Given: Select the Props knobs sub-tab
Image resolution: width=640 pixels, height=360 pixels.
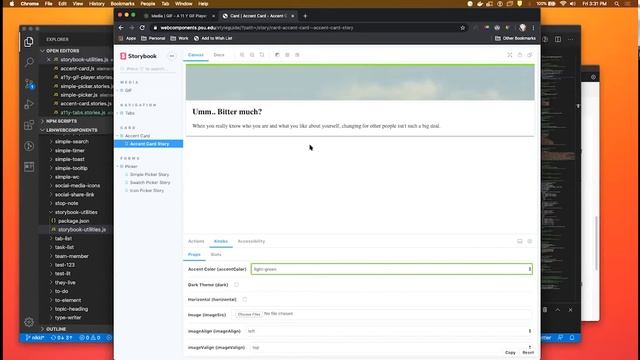Looking at the screenshot, I should point(194,254).
